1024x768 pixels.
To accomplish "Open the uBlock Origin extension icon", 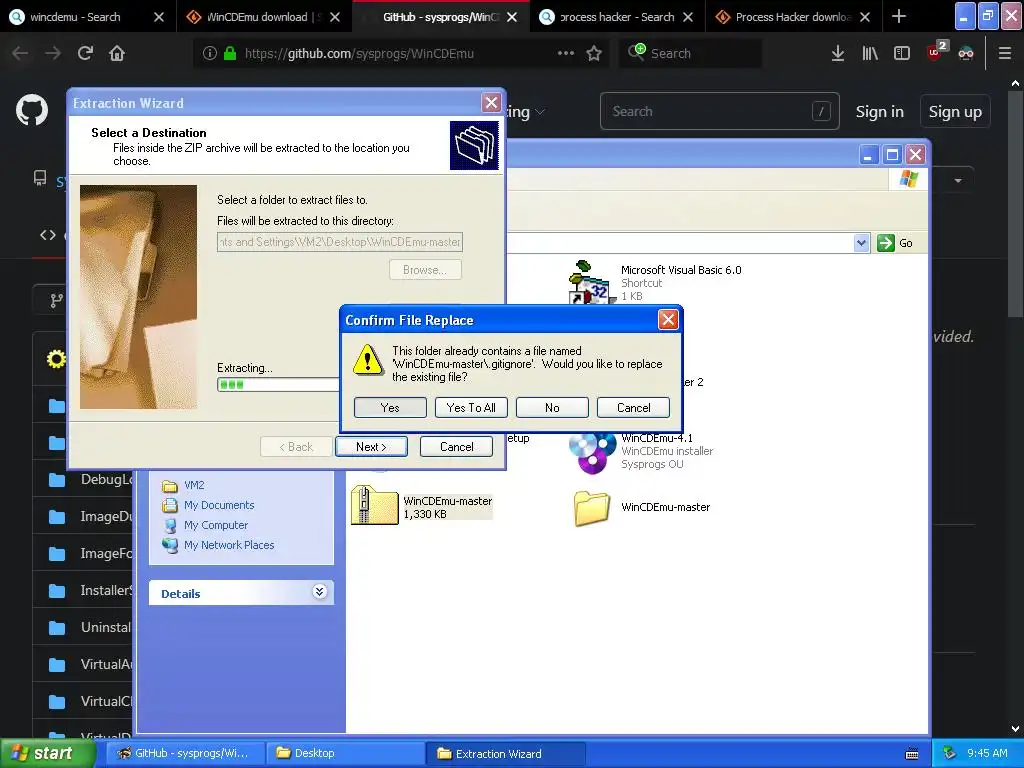I will (936, 52).
